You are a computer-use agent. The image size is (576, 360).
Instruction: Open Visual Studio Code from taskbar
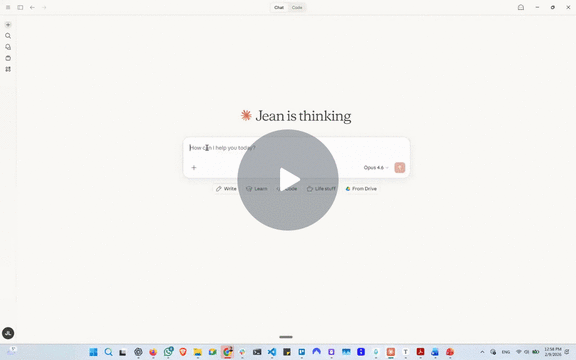[272, 352]
